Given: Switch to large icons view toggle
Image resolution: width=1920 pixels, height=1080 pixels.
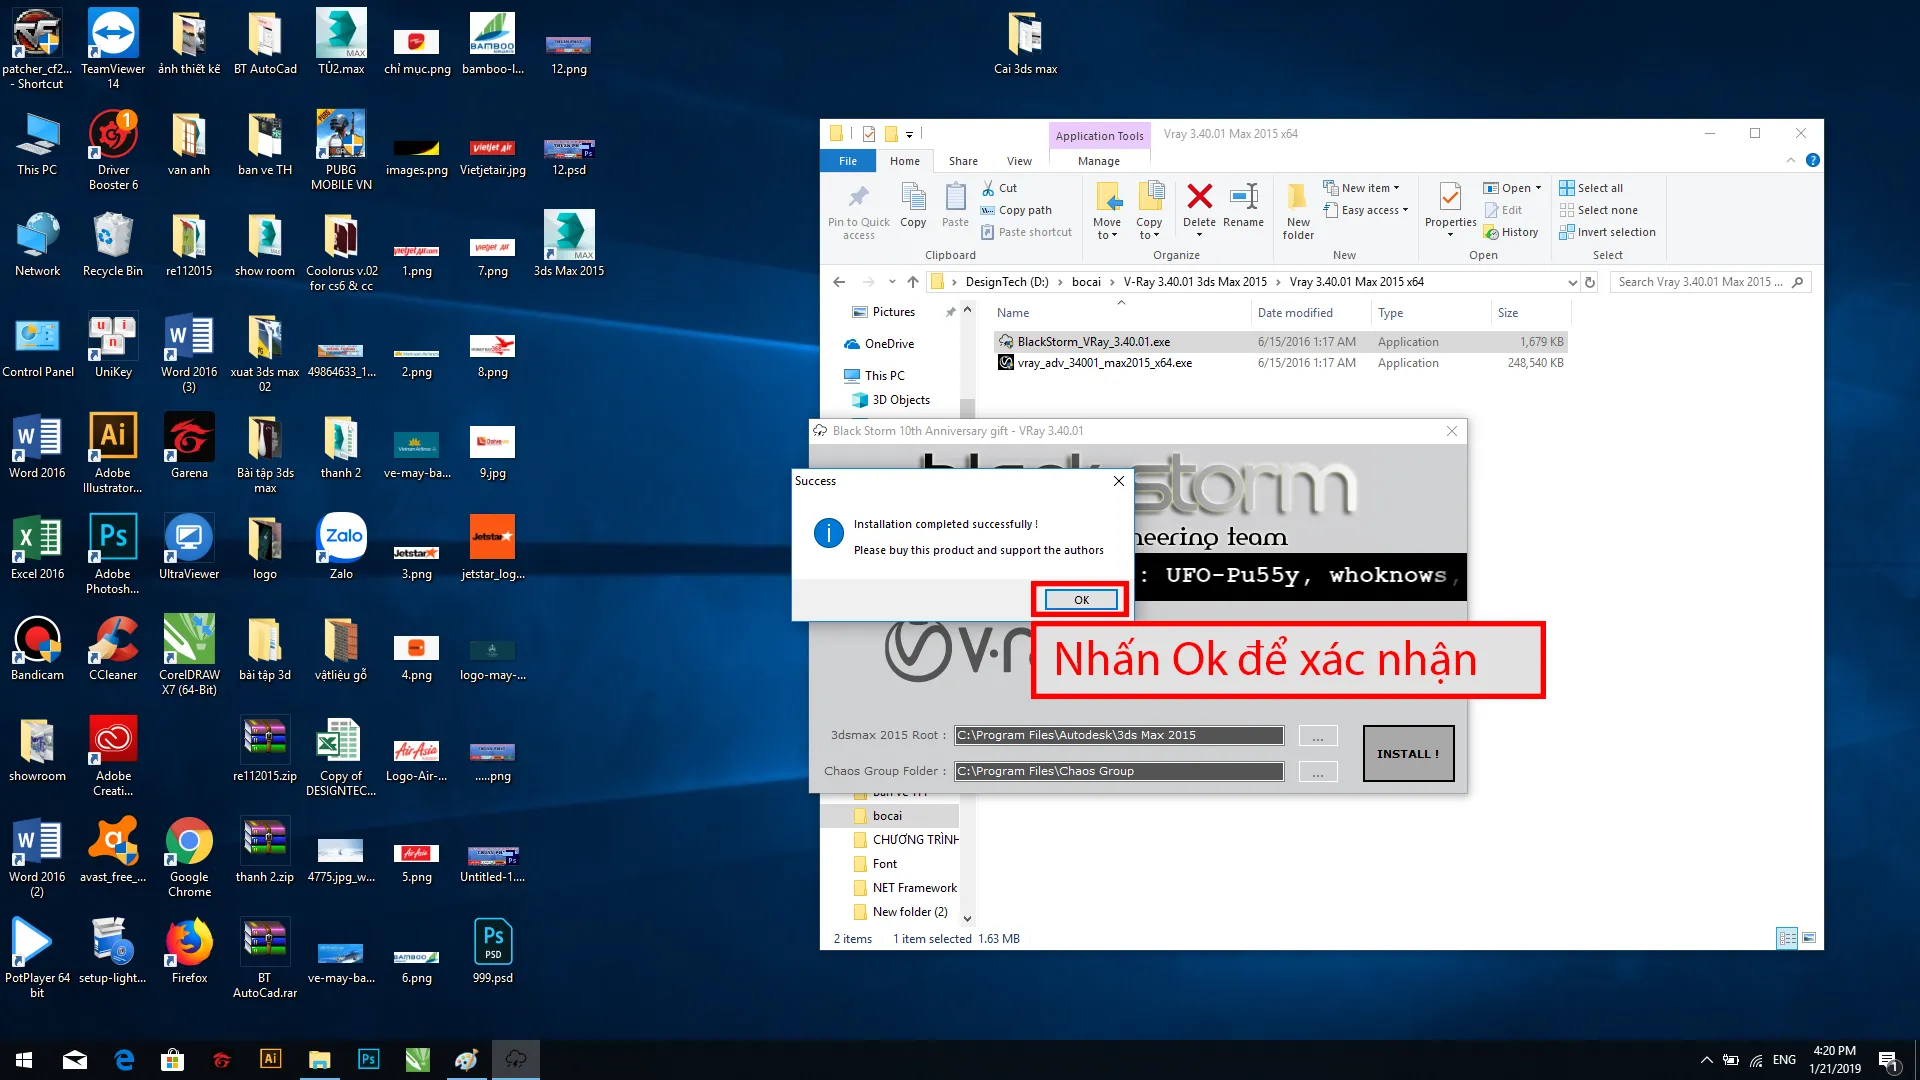Looking at the screenshot, I should point(1809,938).
